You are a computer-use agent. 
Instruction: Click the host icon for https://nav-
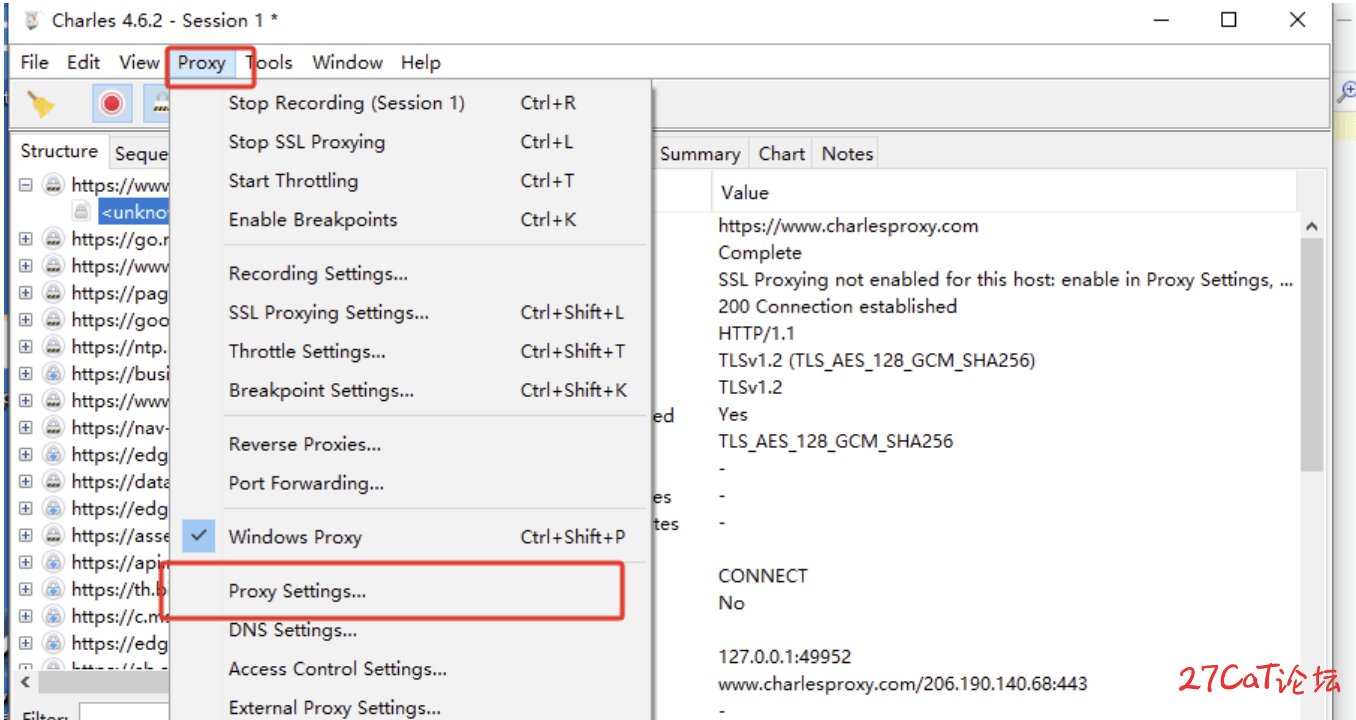pos(53,428)
